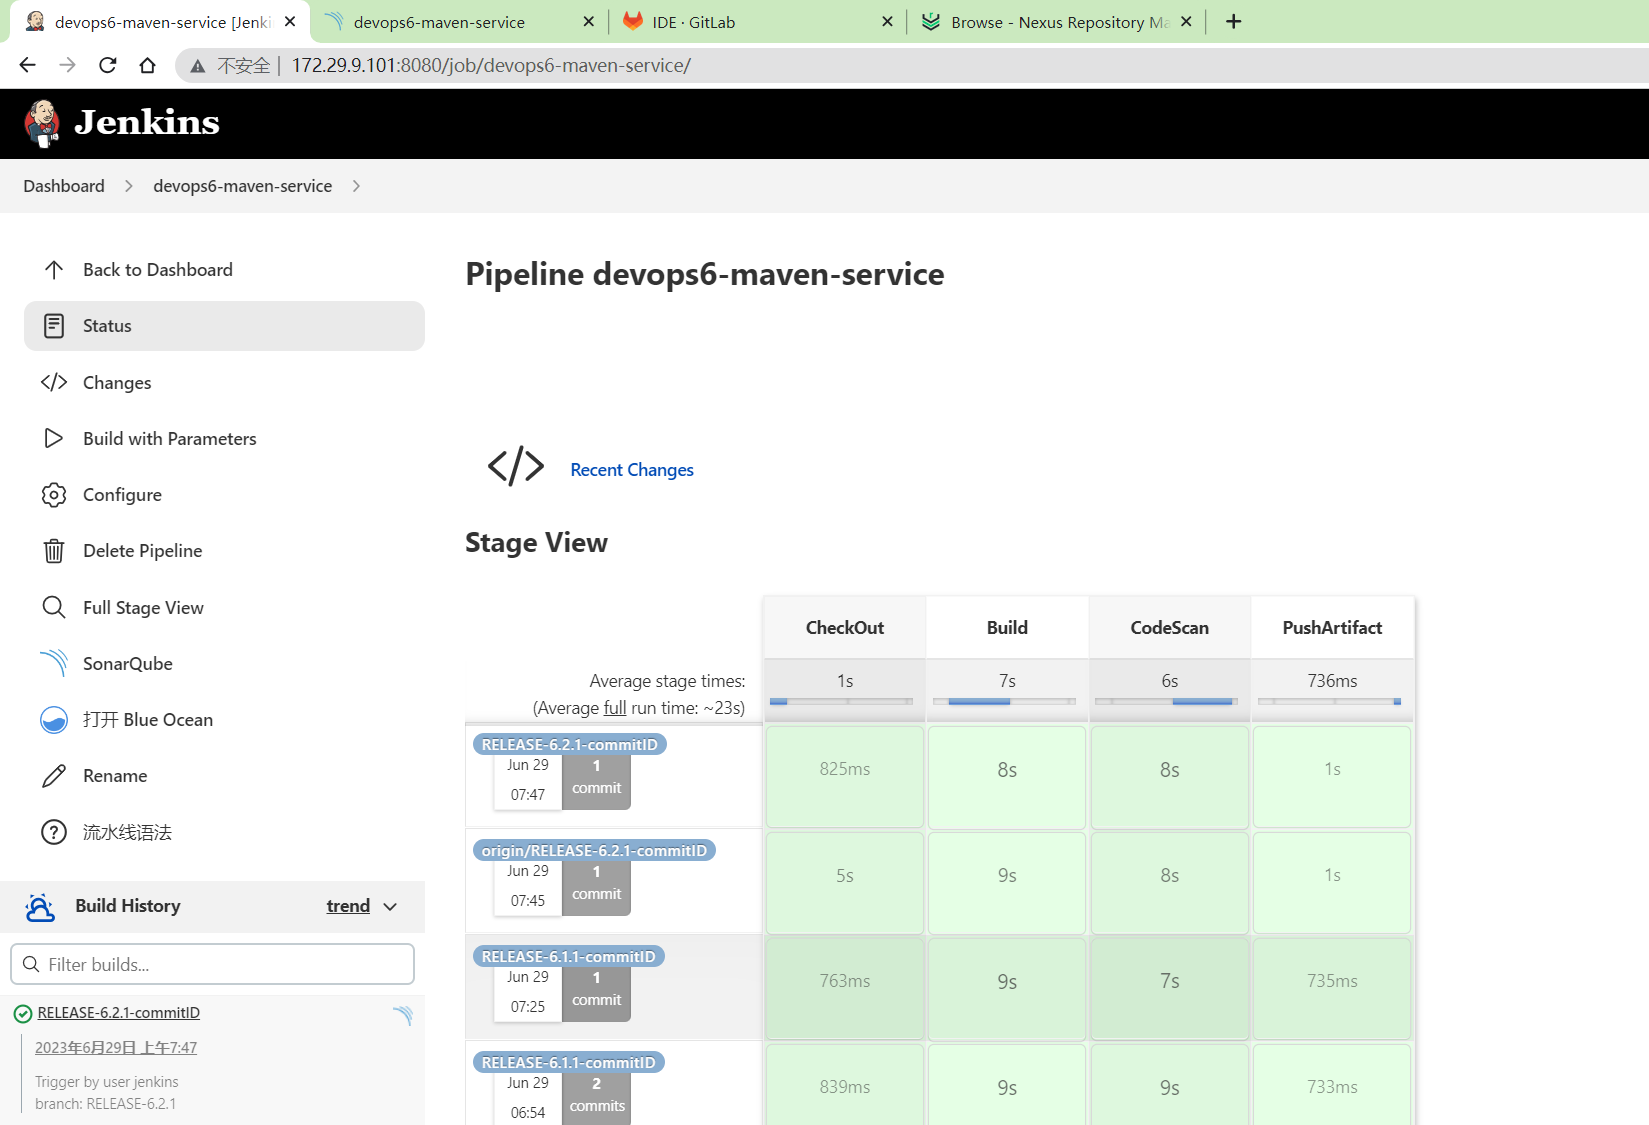Click the SonarQube sidebar icon
The height and width of the screenshot is (1125, 1649).
click(x=54, y=663)
